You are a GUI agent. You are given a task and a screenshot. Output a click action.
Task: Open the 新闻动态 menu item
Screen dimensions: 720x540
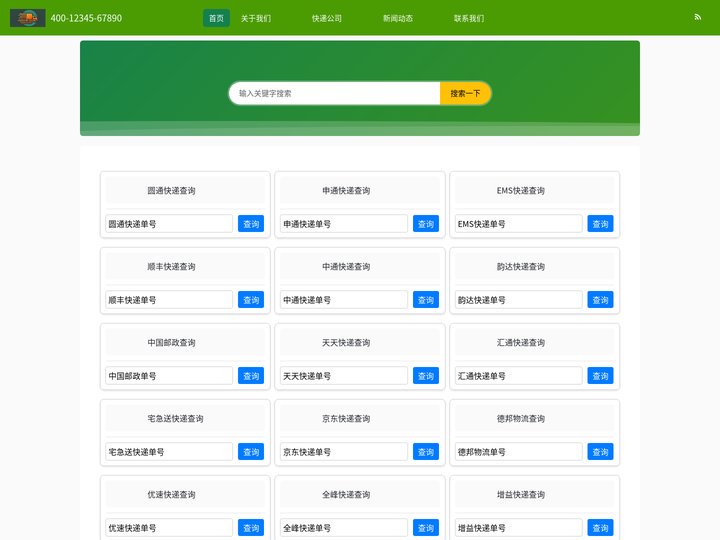(x=398, y=18)
